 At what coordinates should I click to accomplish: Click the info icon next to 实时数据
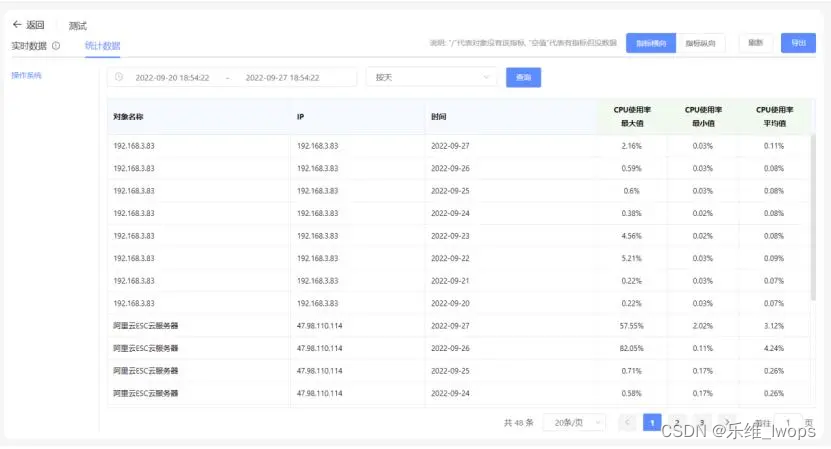[56, 46]
